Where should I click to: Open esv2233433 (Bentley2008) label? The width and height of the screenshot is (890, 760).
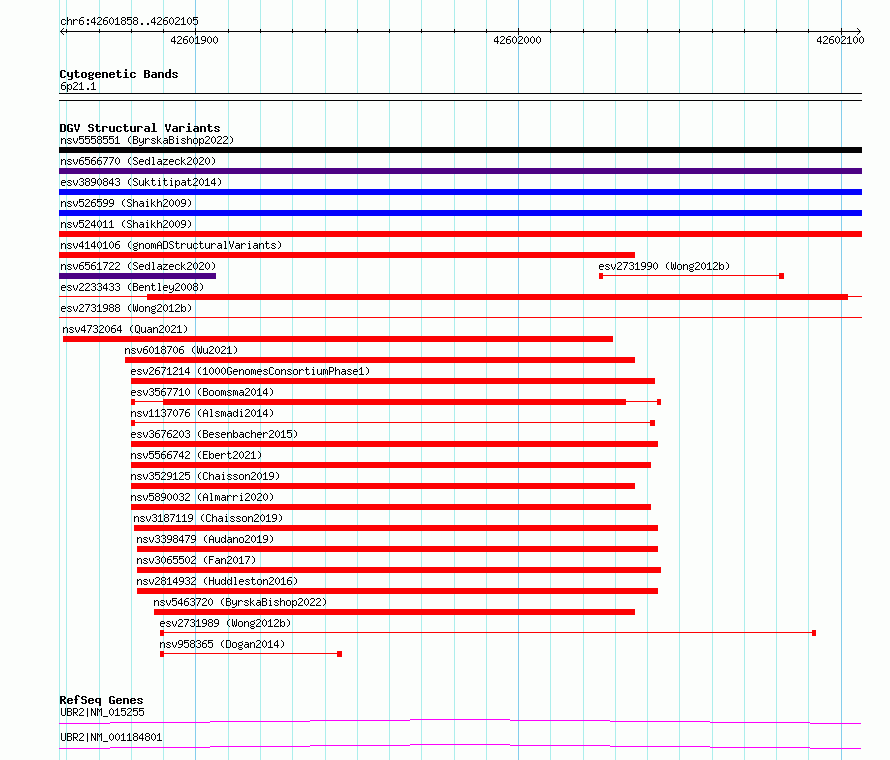(x=132, y=287)
